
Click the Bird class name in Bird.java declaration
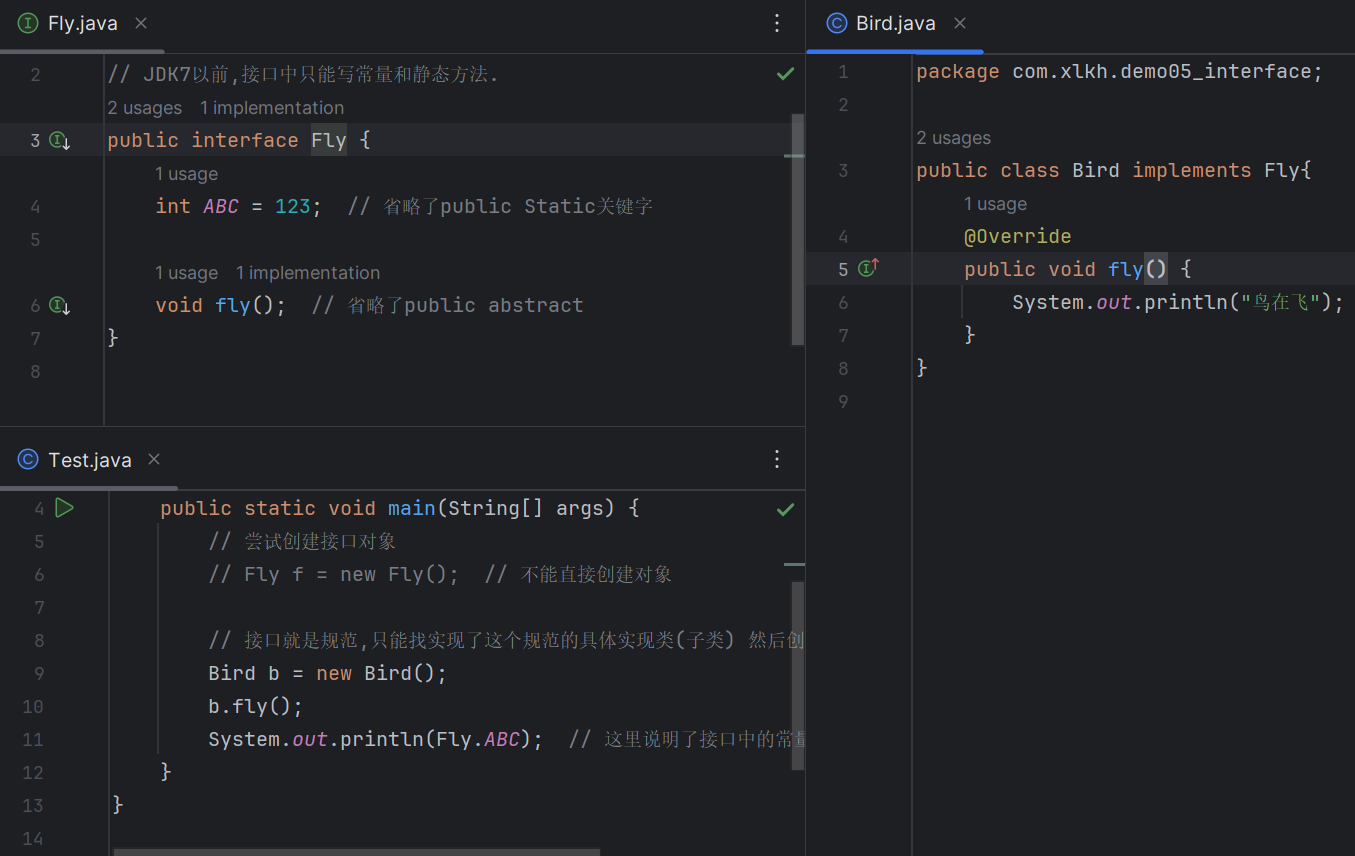tap(1096, 170)
